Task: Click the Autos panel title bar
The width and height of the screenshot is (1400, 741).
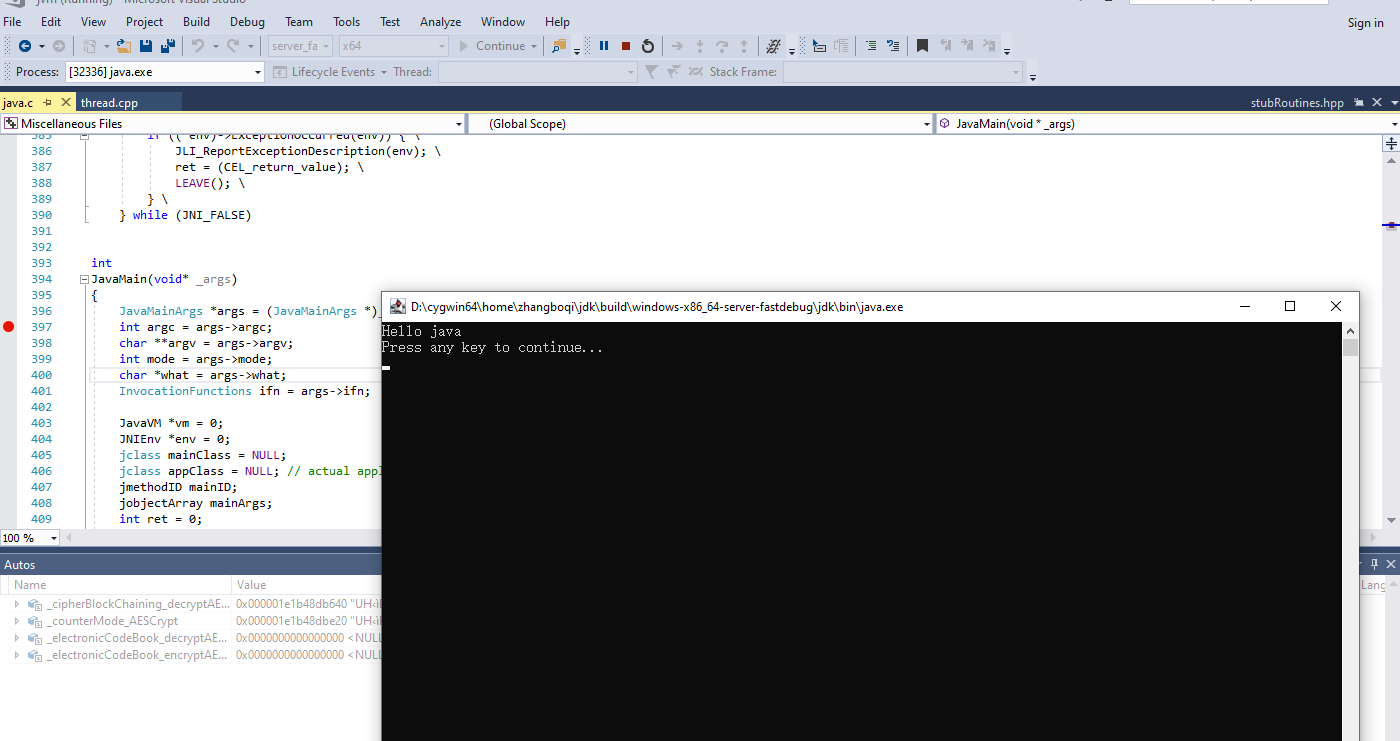Action: click(190, 565)
